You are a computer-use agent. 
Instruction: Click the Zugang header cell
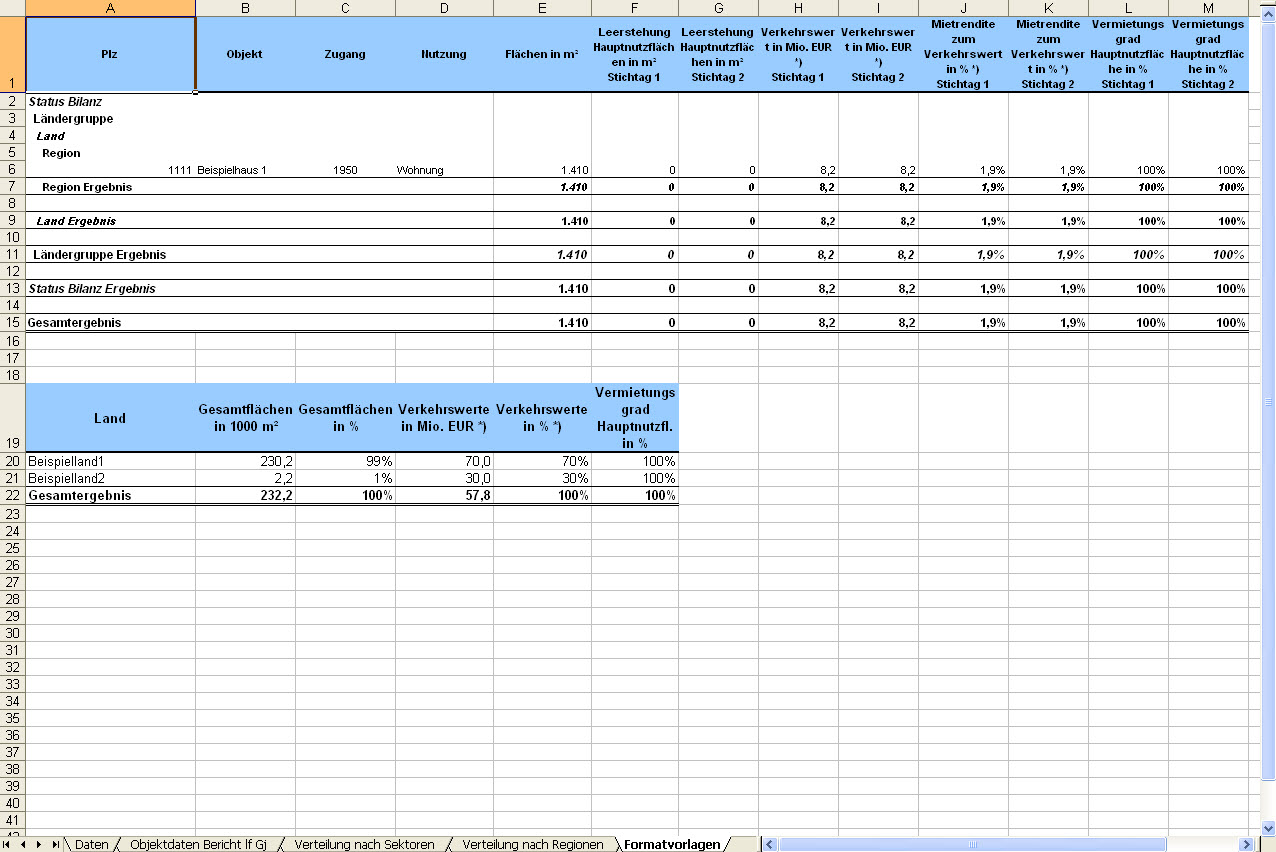tap(345, 54)
